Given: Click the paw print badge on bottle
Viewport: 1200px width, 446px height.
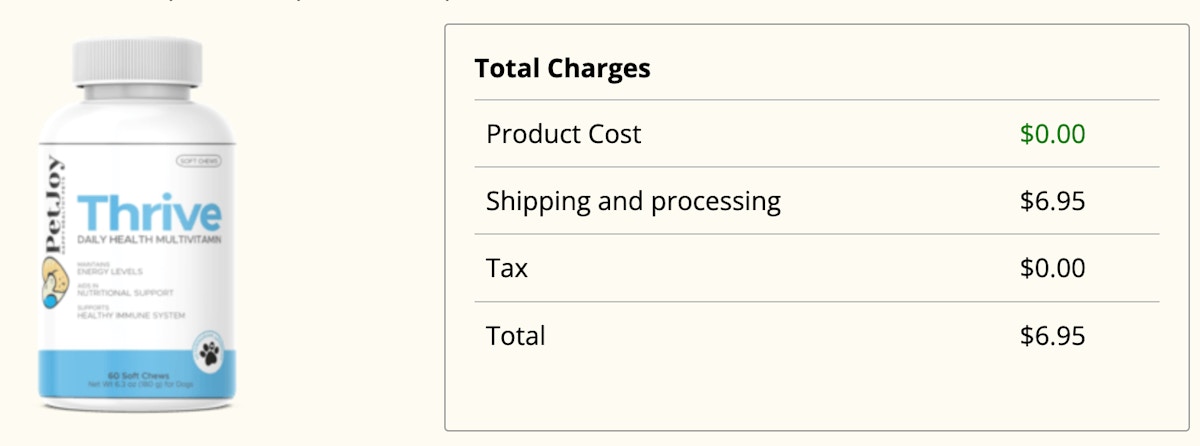Looking at the screenshot, I should pos(209,351).
